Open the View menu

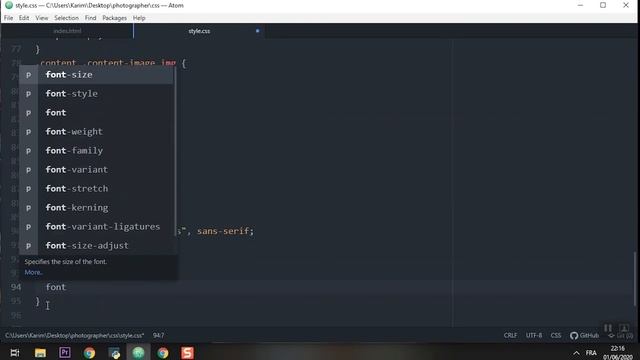point(42,18)
